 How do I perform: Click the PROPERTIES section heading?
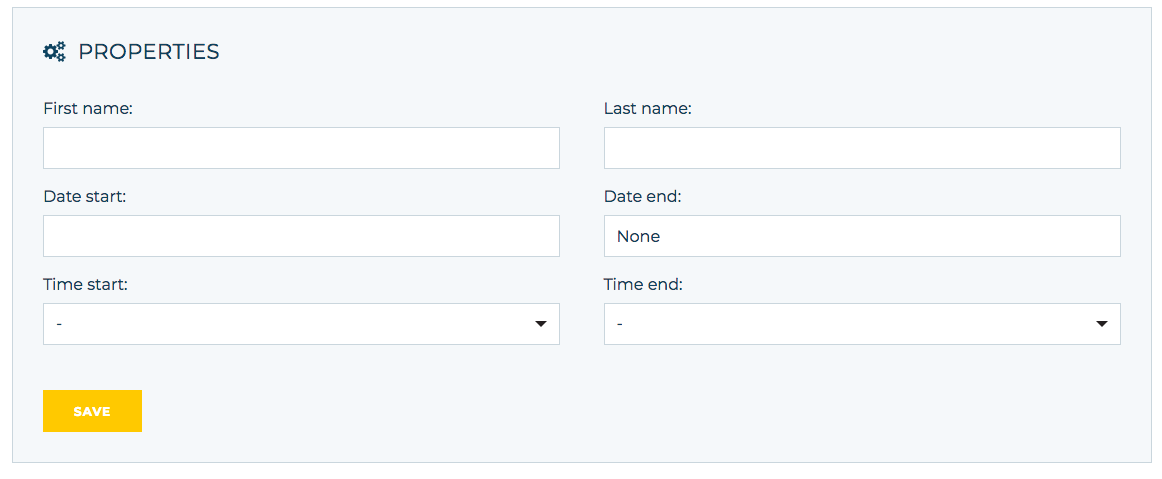[149, 52]
